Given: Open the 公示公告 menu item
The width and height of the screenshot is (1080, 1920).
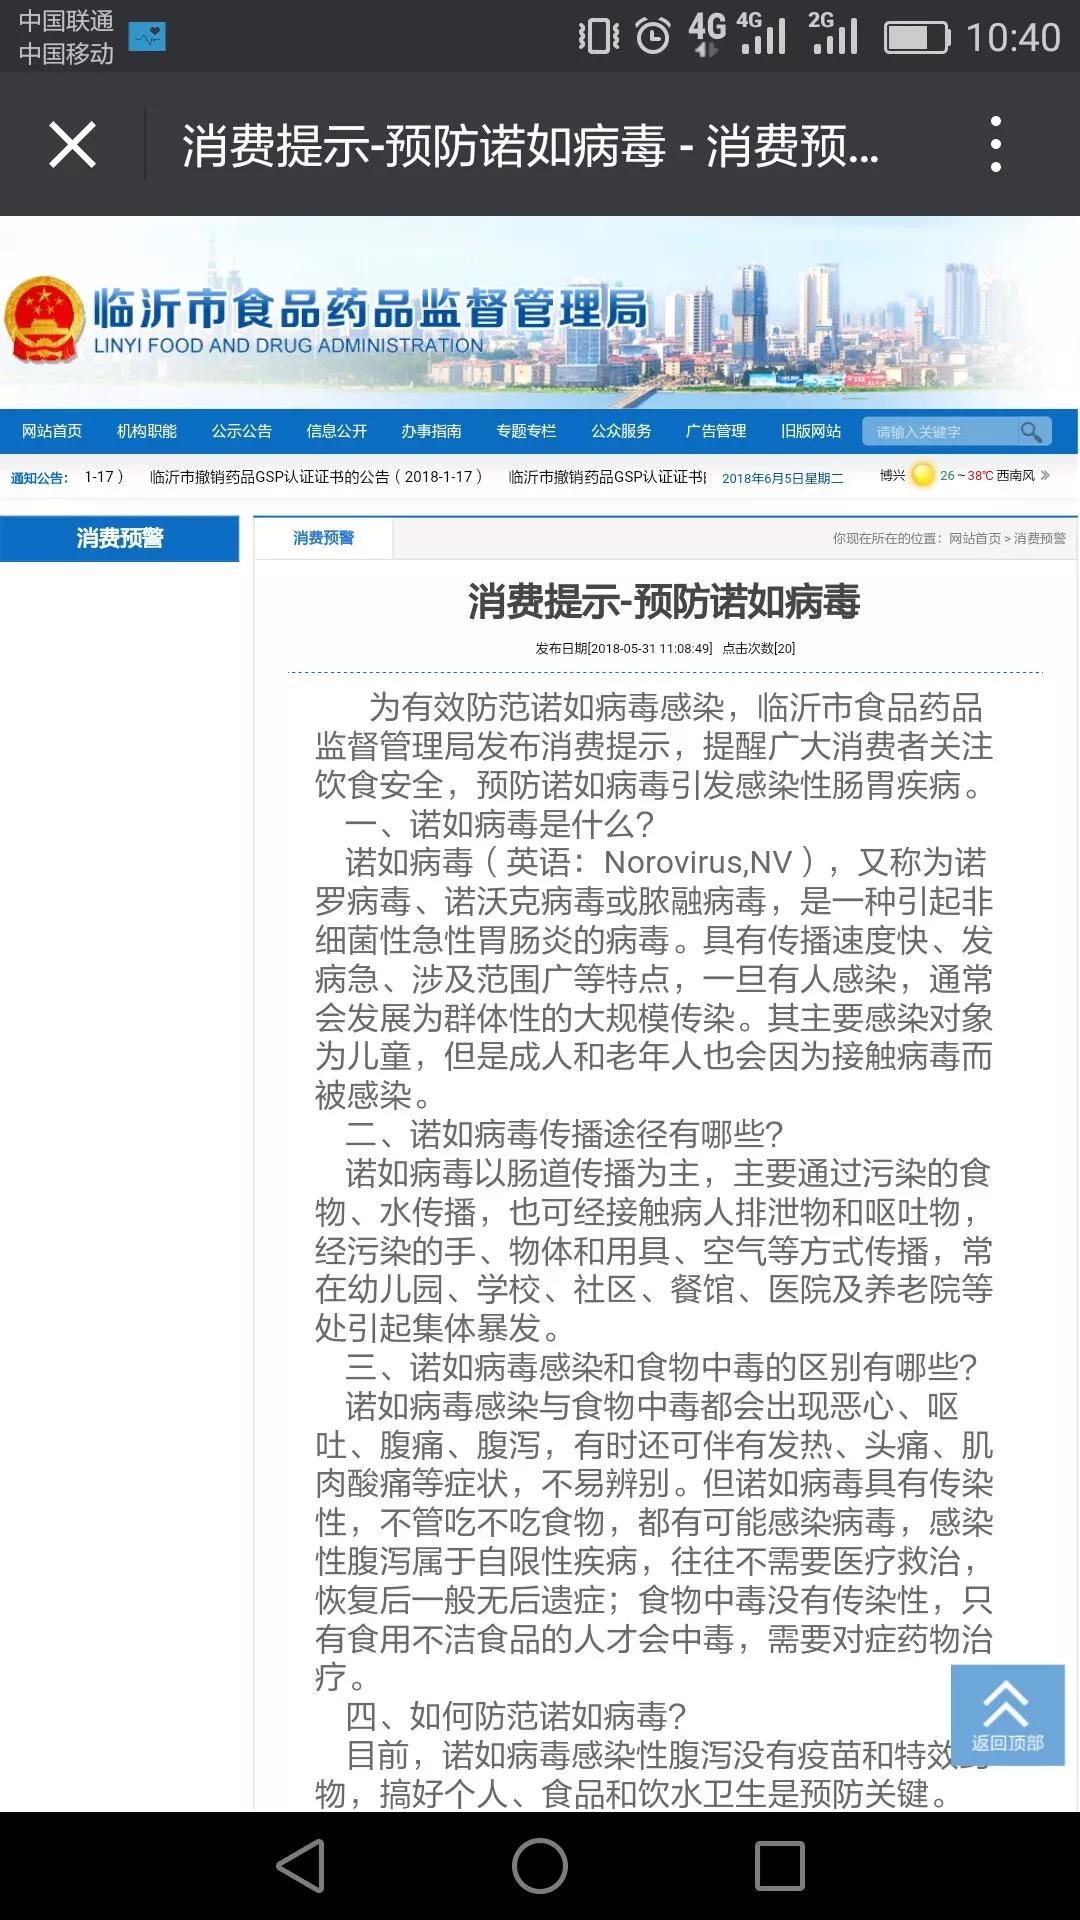Looking at the screenshot, I should [242, 431].
